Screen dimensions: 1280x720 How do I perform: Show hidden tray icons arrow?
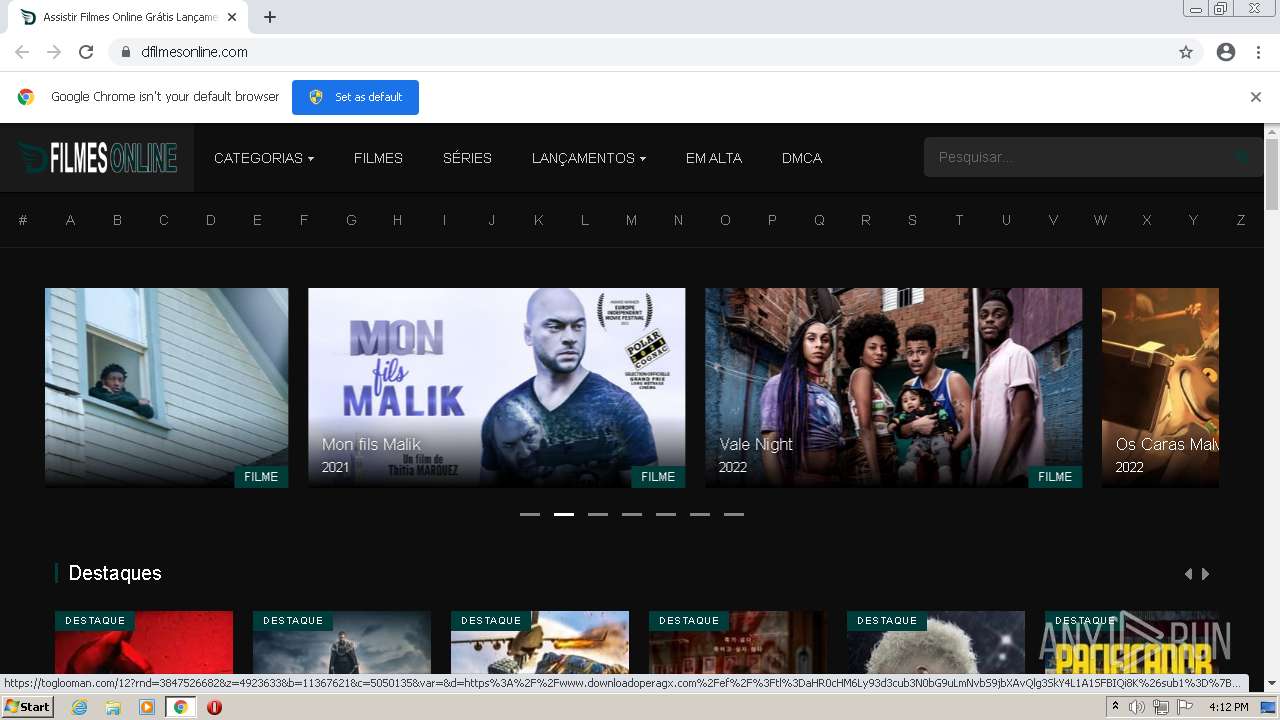point(1115,707)
